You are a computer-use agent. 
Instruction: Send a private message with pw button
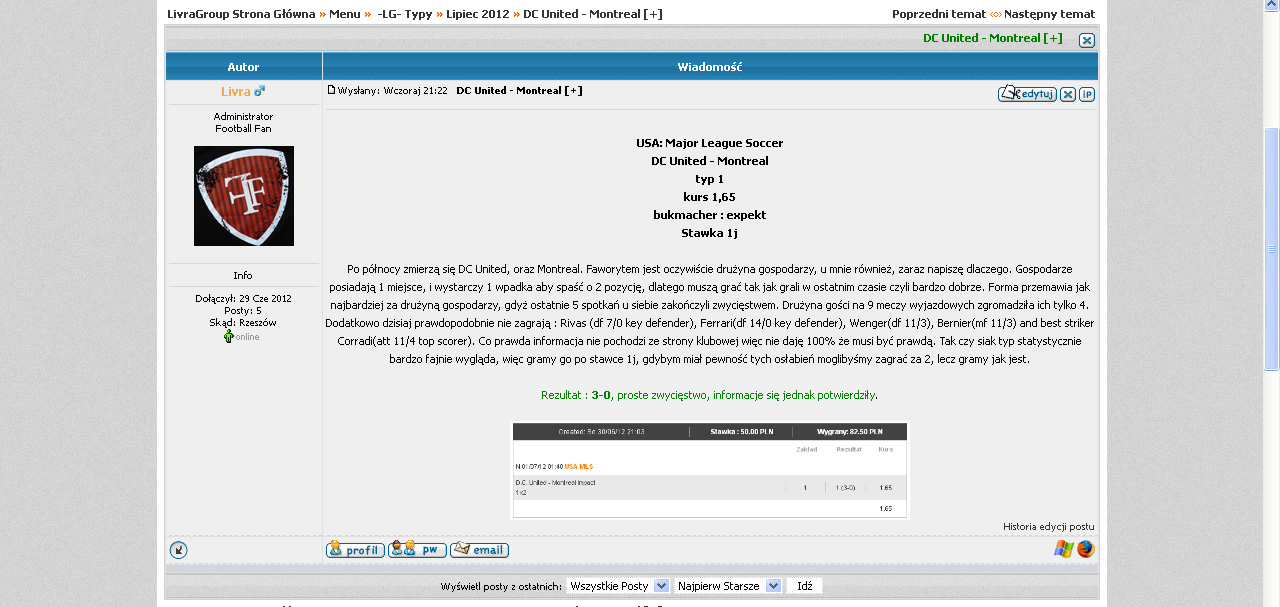point(417,550)
